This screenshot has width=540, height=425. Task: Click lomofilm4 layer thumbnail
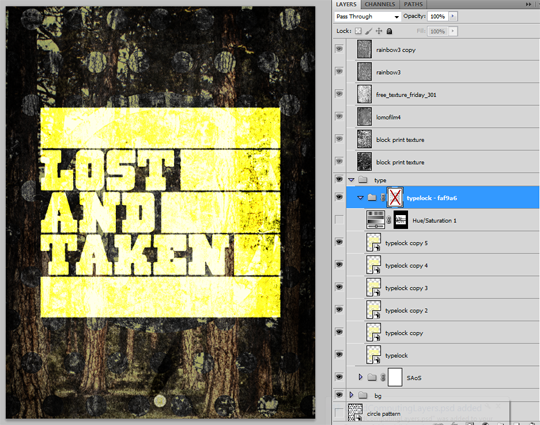(x=364, y=117)
